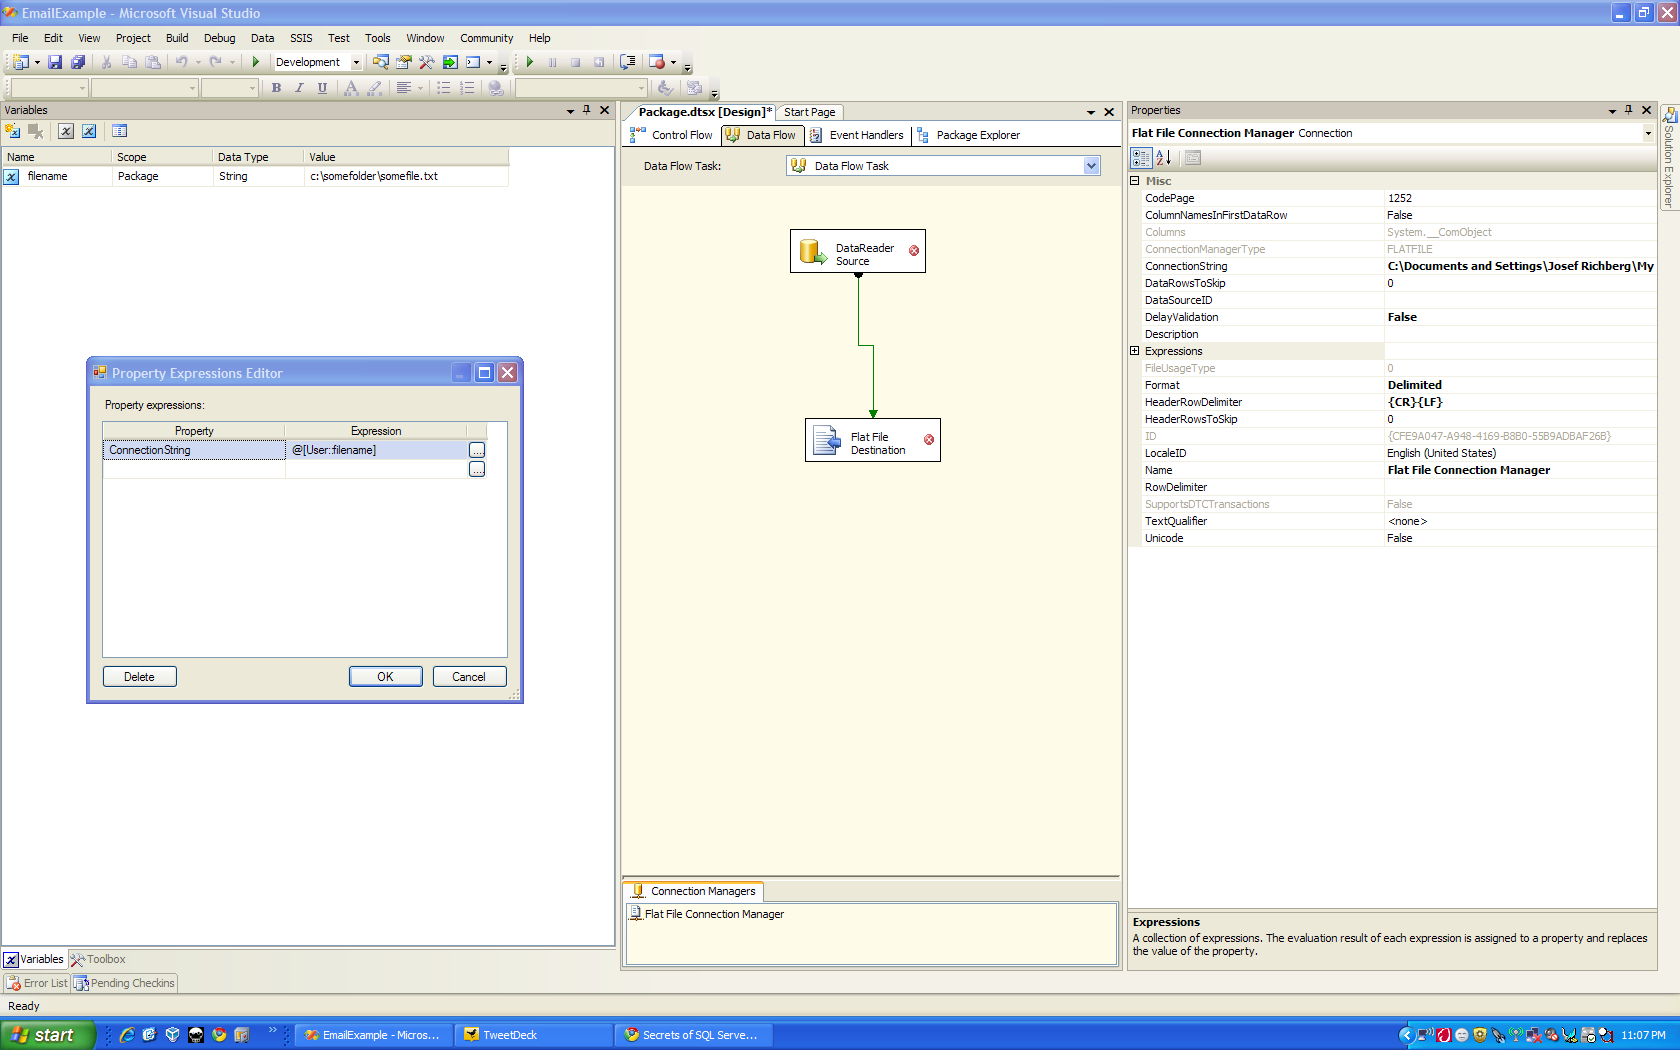Viewport: 1680px width, 1050px height.
Task: Open the Pending Checkins tab
Action: [x=124, y=983]
